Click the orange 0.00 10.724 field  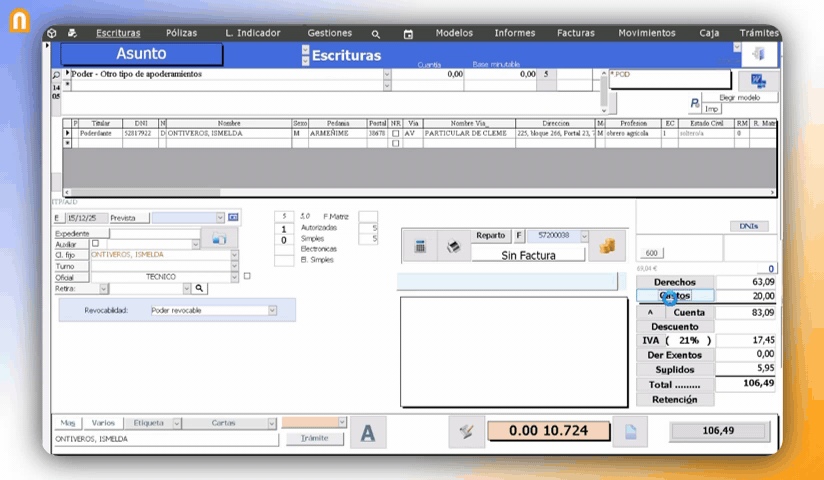coord(548,431)
